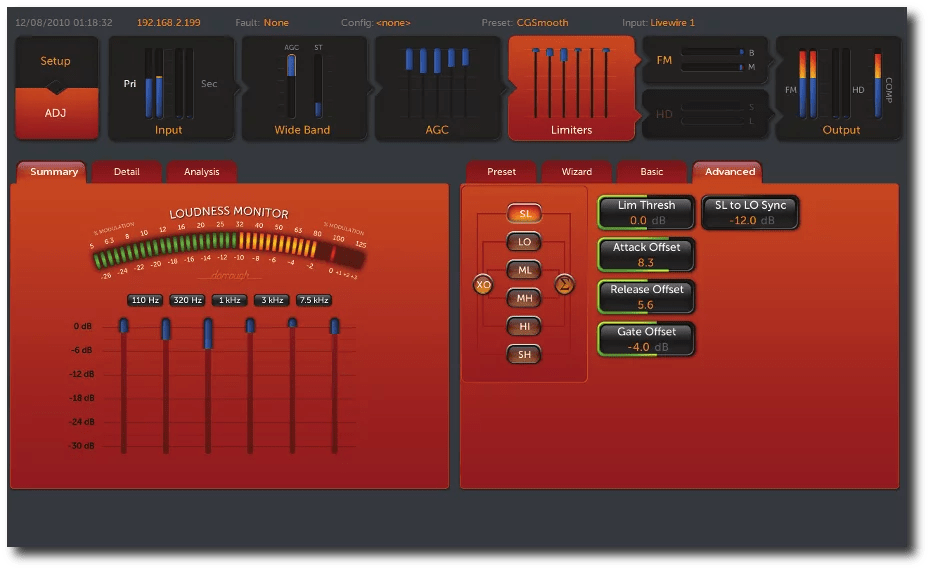Open the Output meters module
Viewport: 930px width, 570px height.
pyautogui.click(x=840, y=88)
